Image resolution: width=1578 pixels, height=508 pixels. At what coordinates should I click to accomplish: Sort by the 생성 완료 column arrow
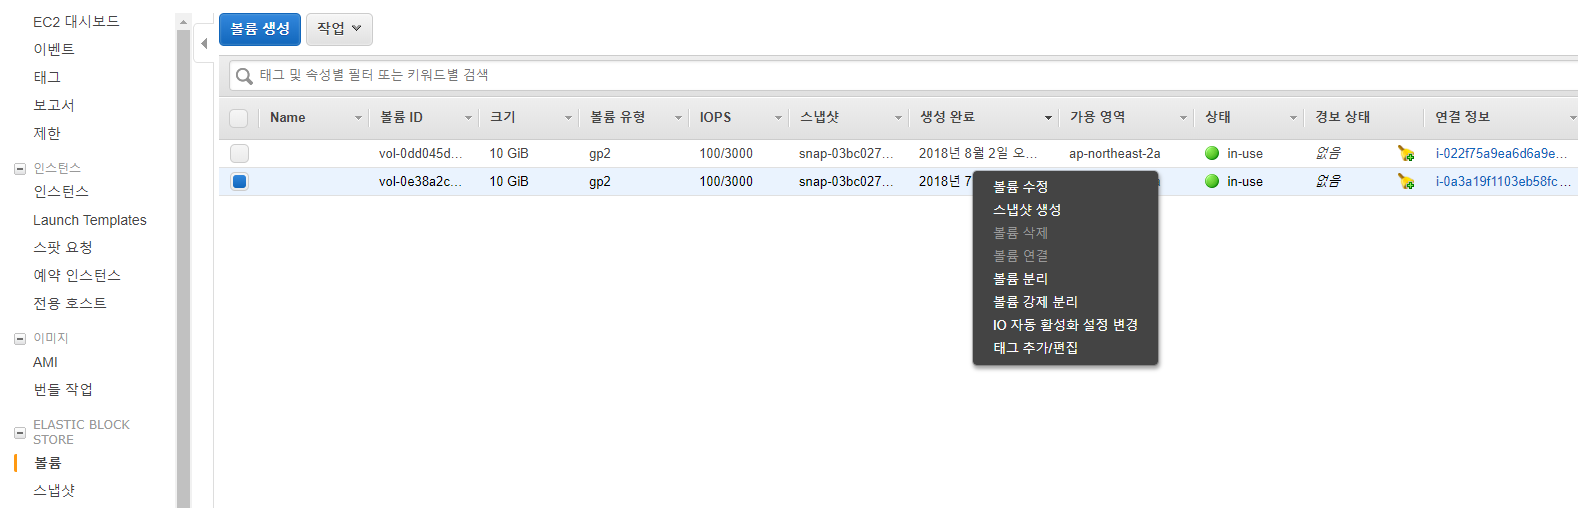(1048, 118)
